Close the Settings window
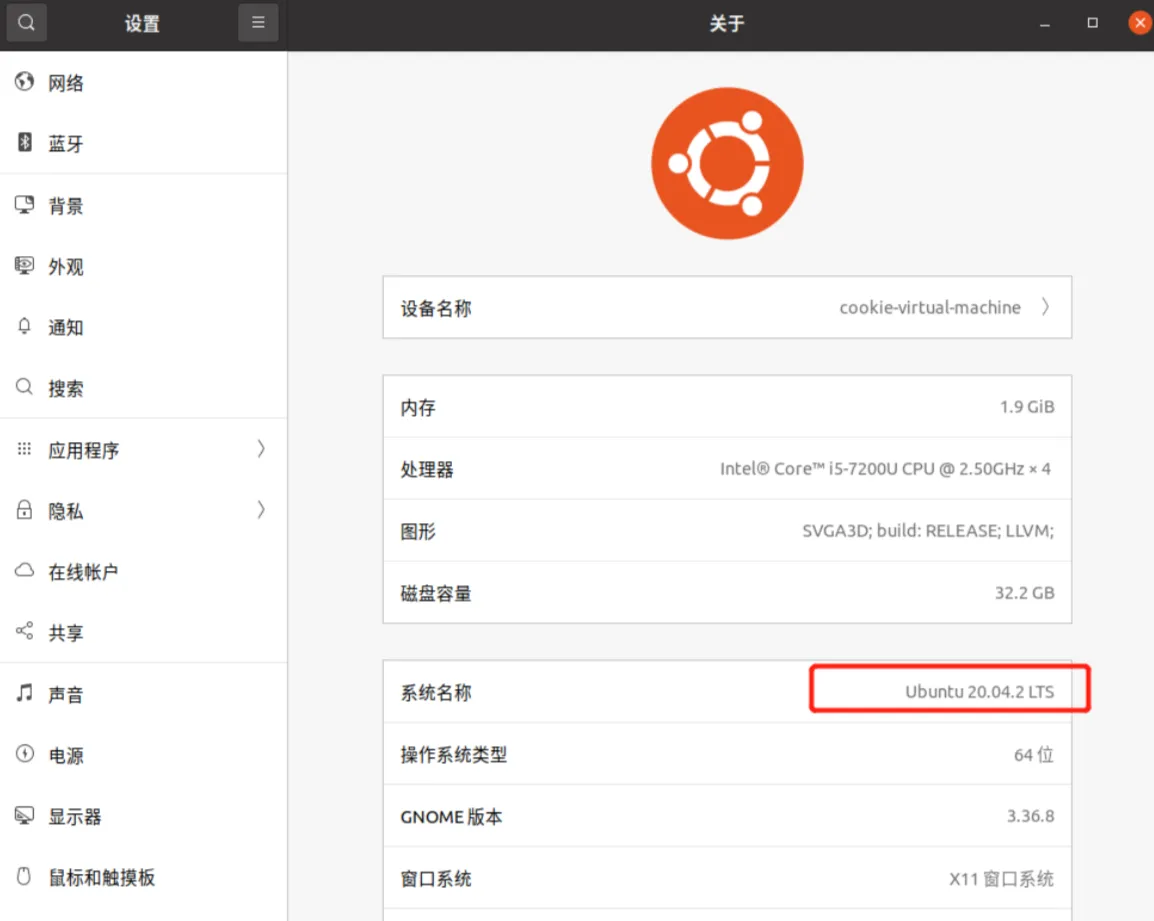 [x=1140, y=23]
